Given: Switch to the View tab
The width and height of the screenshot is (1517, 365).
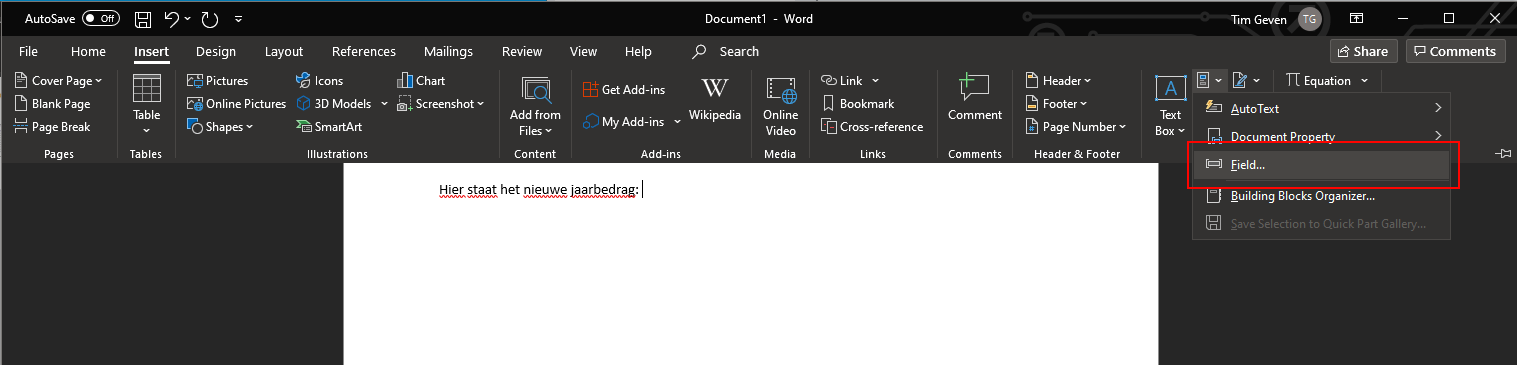Looking at the screenshot, I should coord(583,52).
